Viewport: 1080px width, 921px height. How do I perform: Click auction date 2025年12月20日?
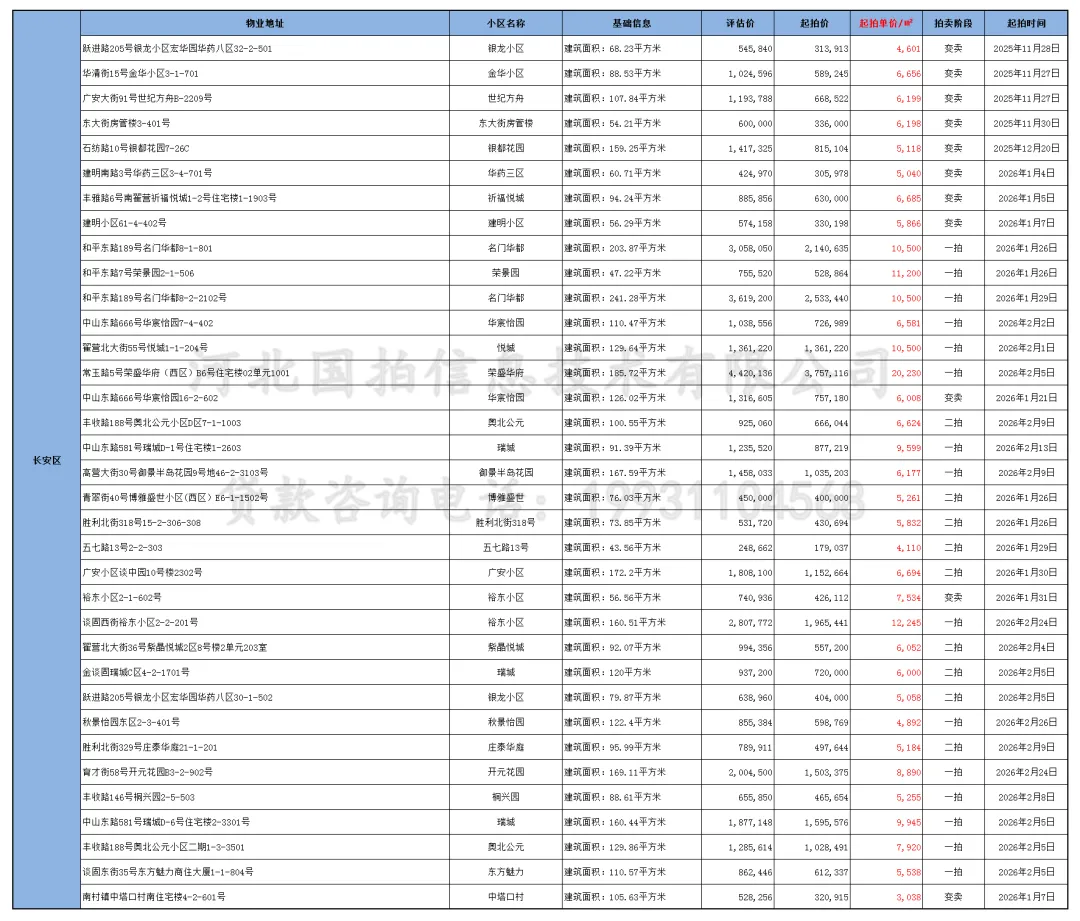1026,148
